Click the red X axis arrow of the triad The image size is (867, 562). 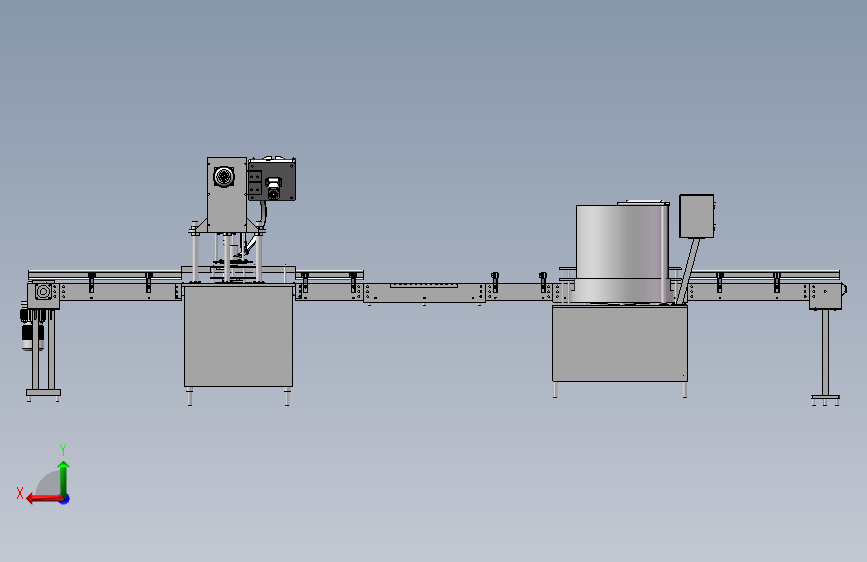click(44, 499)
